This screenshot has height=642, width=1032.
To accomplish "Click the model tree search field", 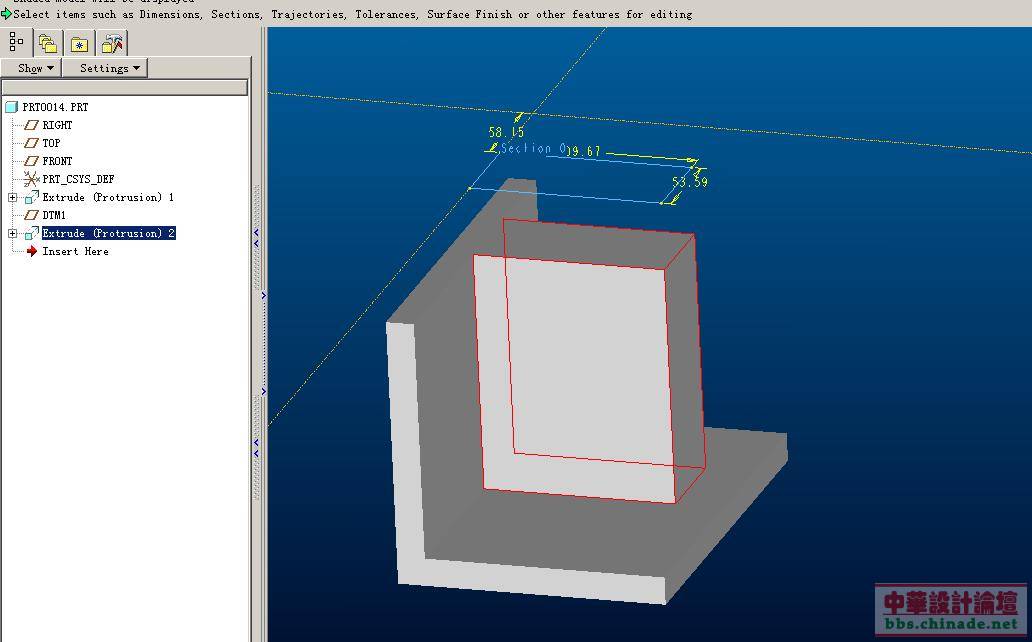I will [x=125, y=87].
